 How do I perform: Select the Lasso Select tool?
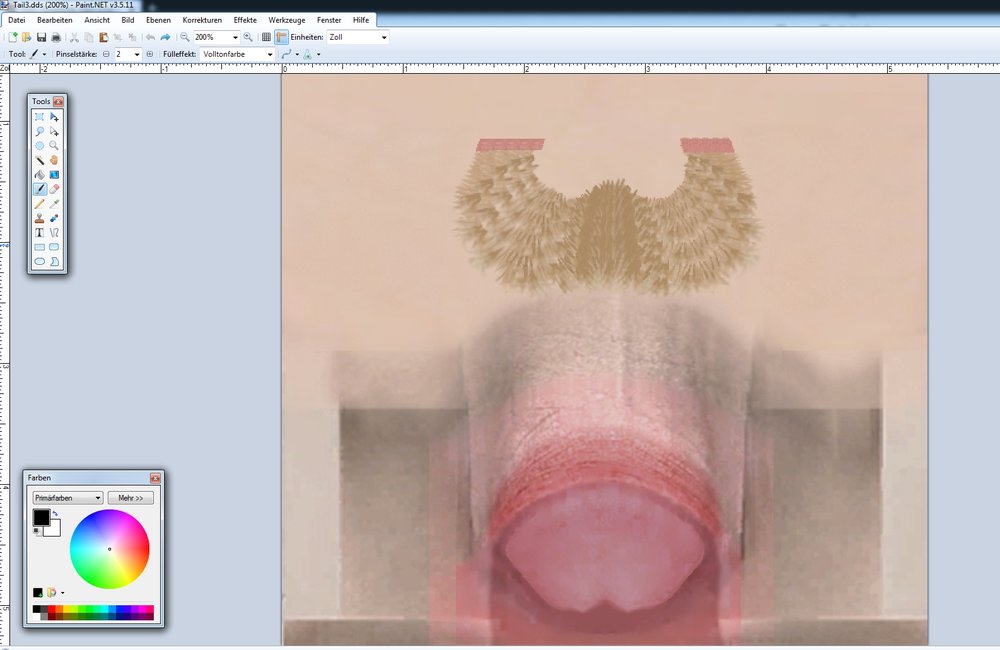point(40,131)
